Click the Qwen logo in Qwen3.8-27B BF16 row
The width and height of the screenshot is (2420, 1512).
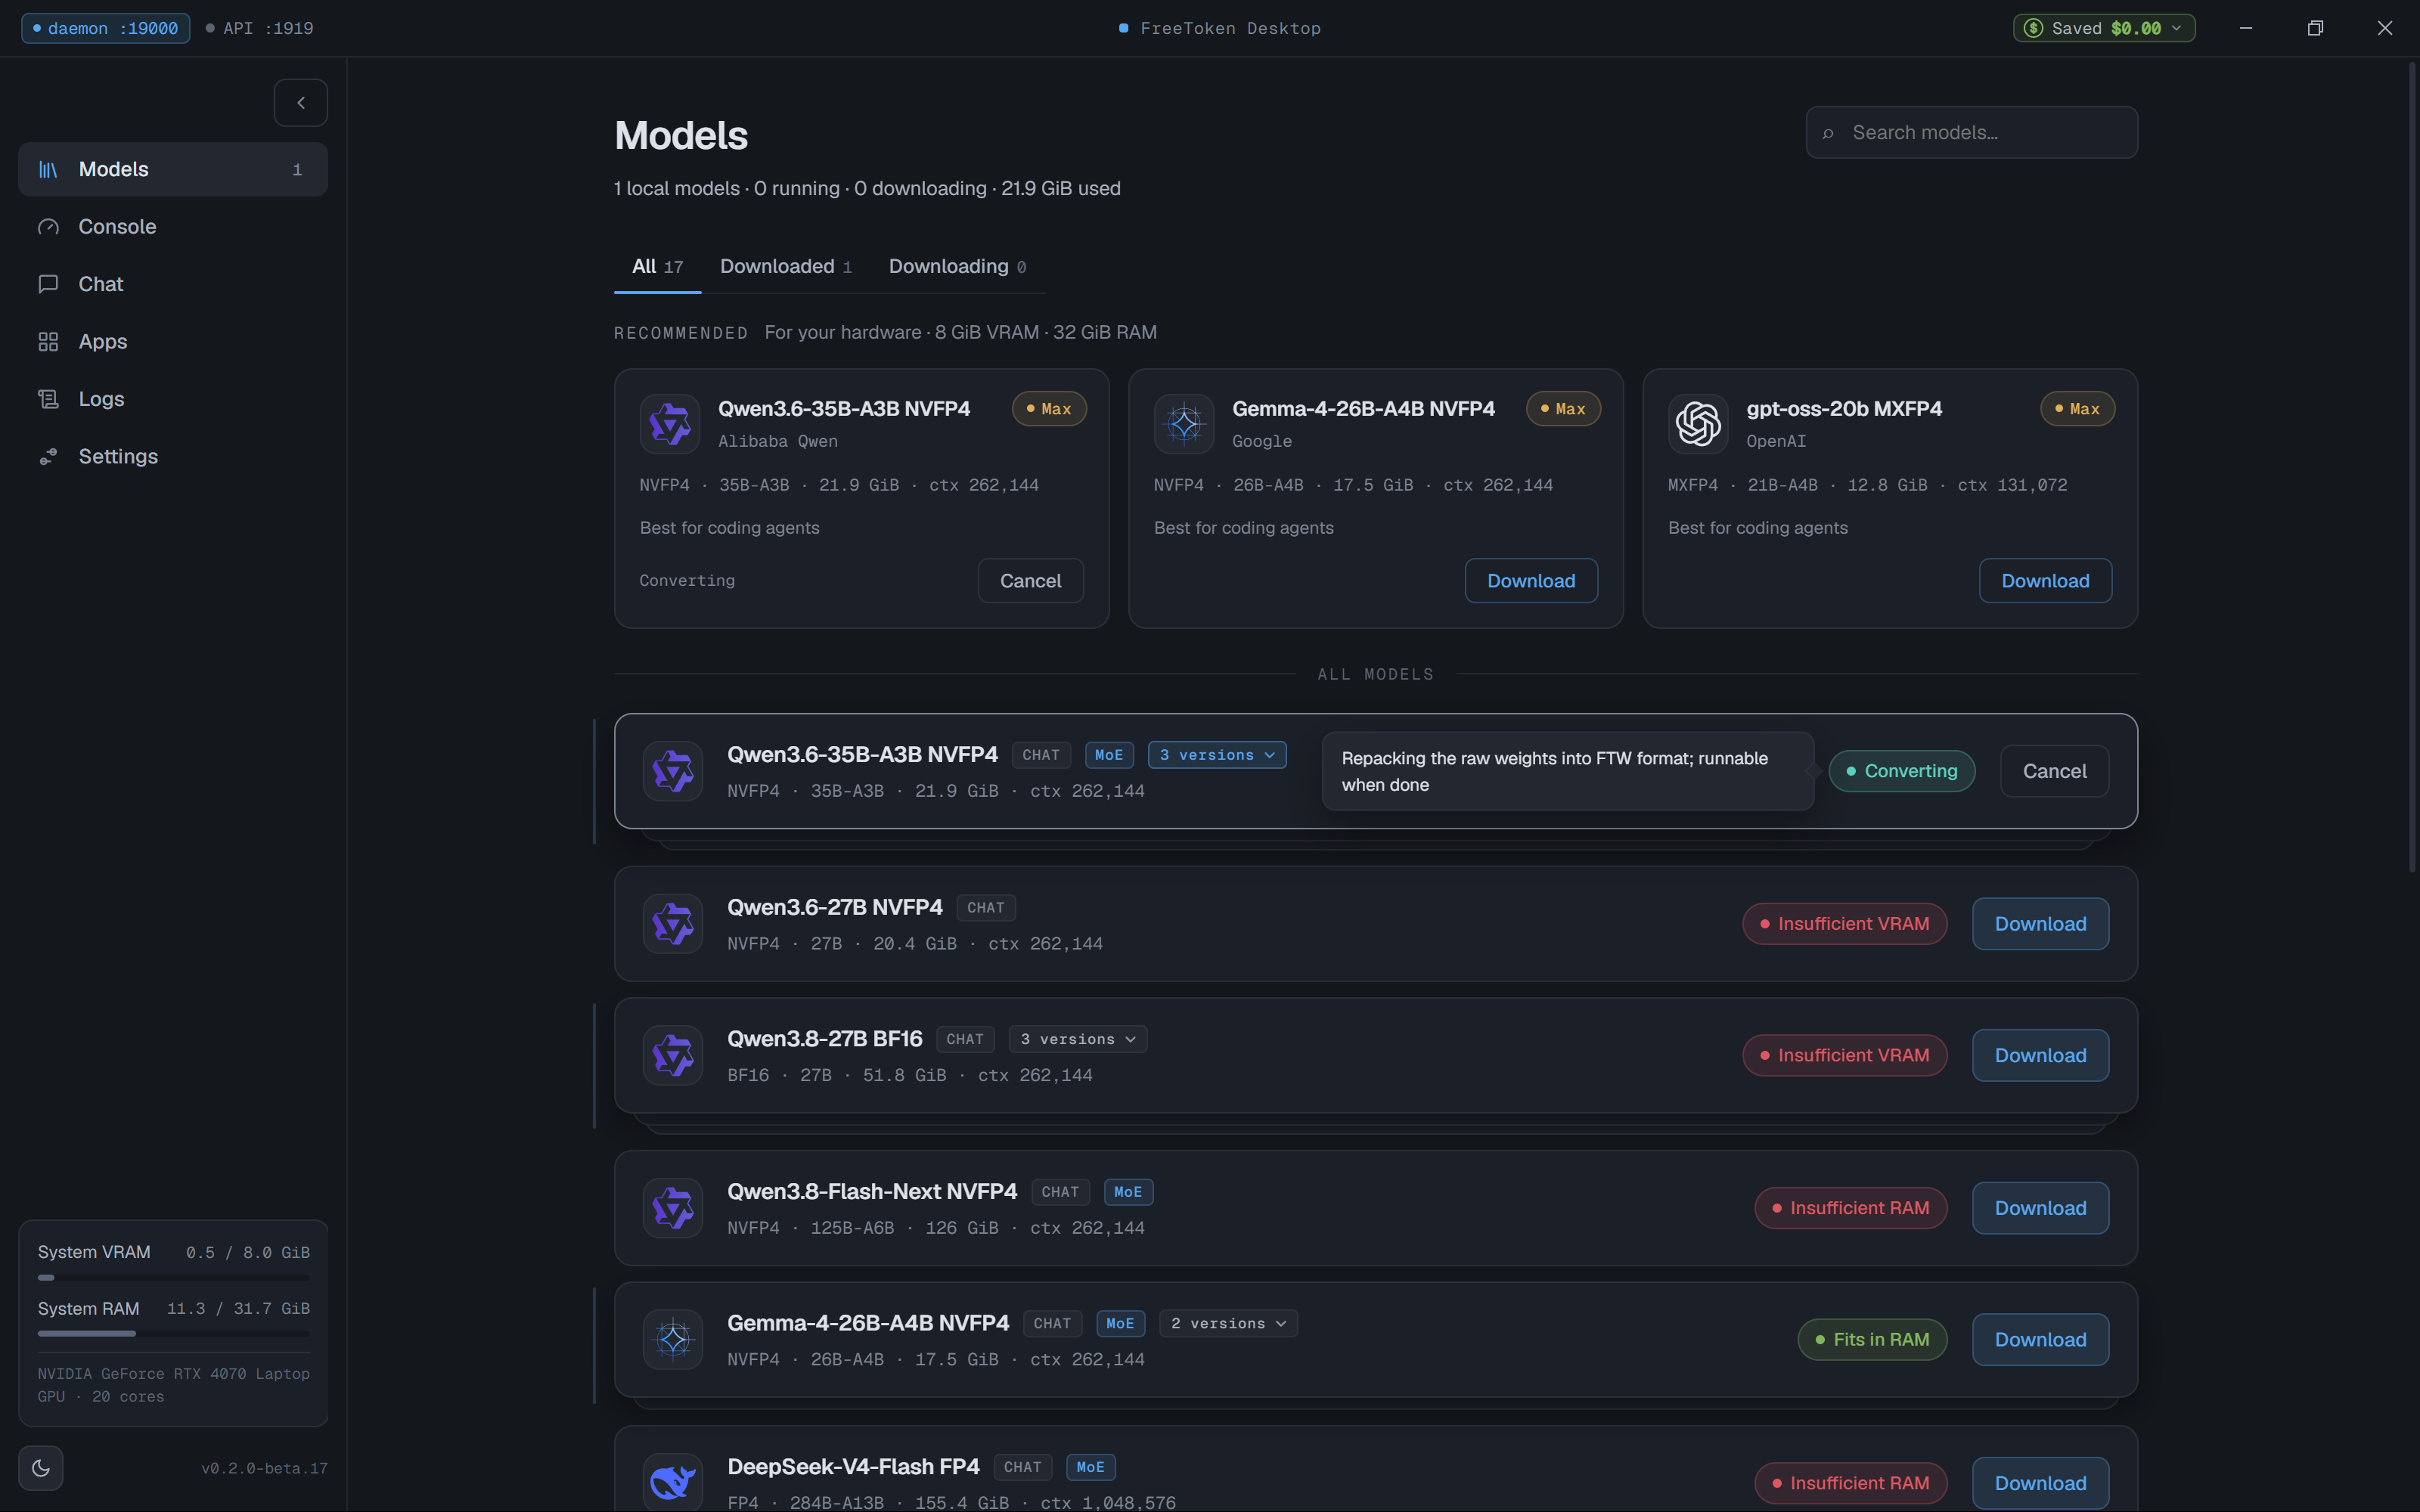(673, 1055)
